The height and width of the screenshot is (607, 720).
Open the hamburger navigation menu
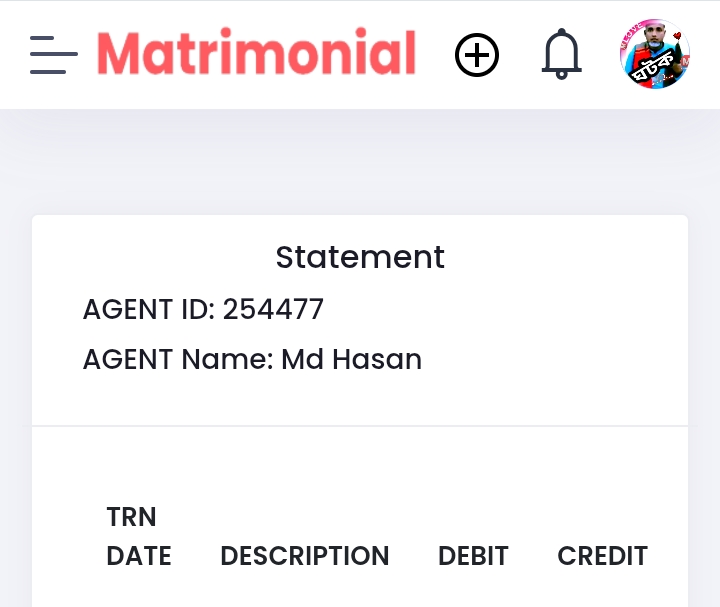[x=54, y=55]
